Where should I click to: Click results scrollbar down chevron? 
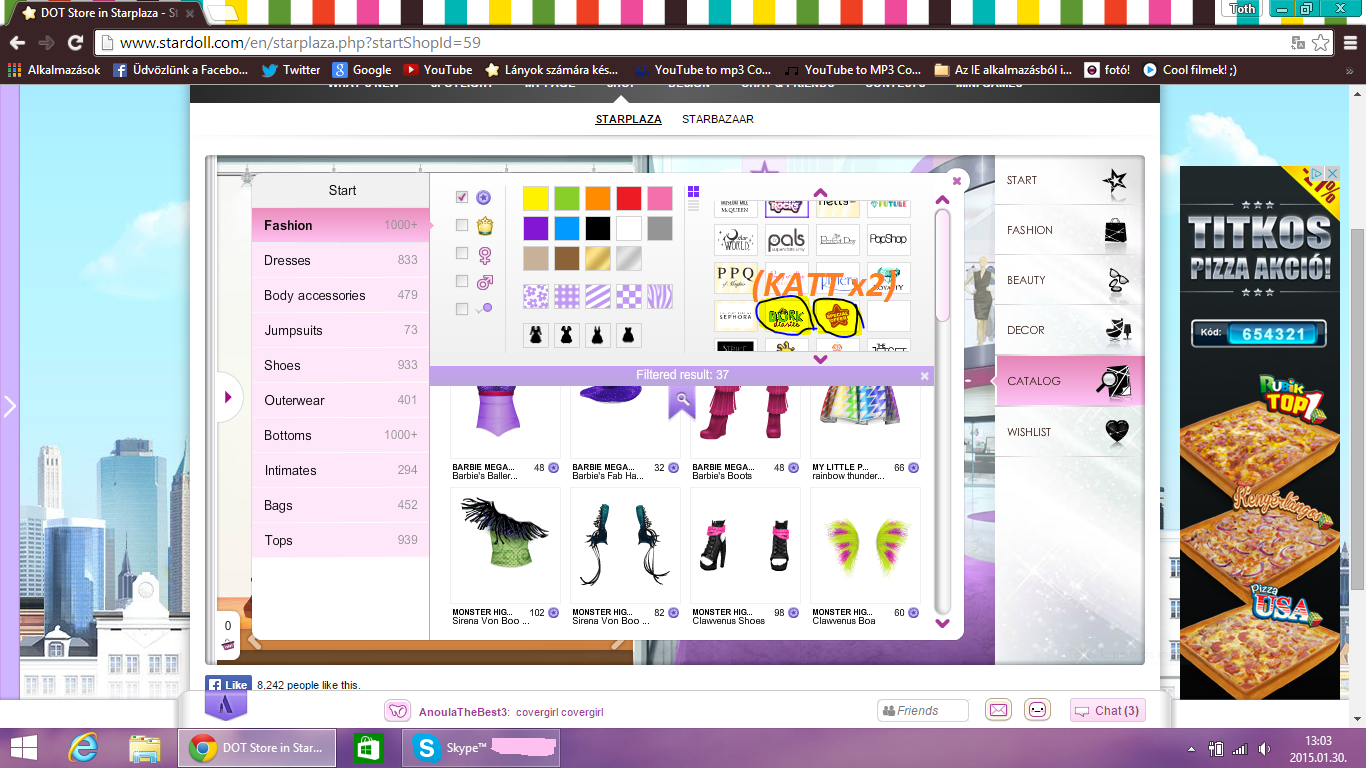click(x=941, y=623)
